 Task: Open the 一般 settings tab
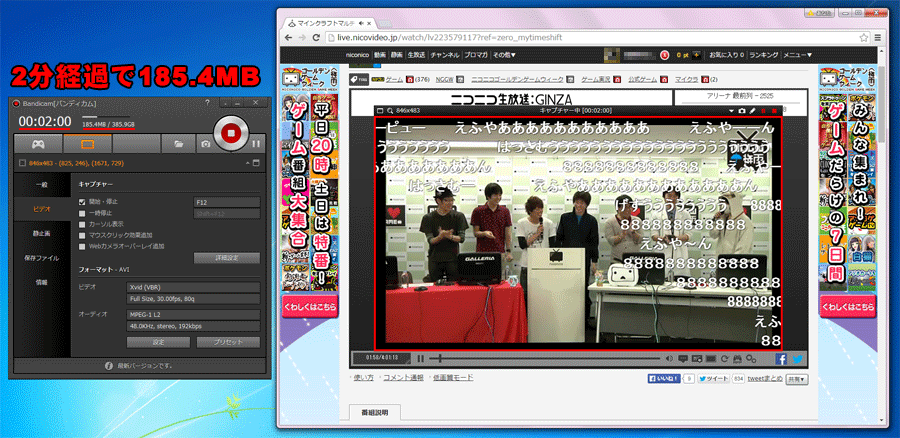[x=42, y=185]
